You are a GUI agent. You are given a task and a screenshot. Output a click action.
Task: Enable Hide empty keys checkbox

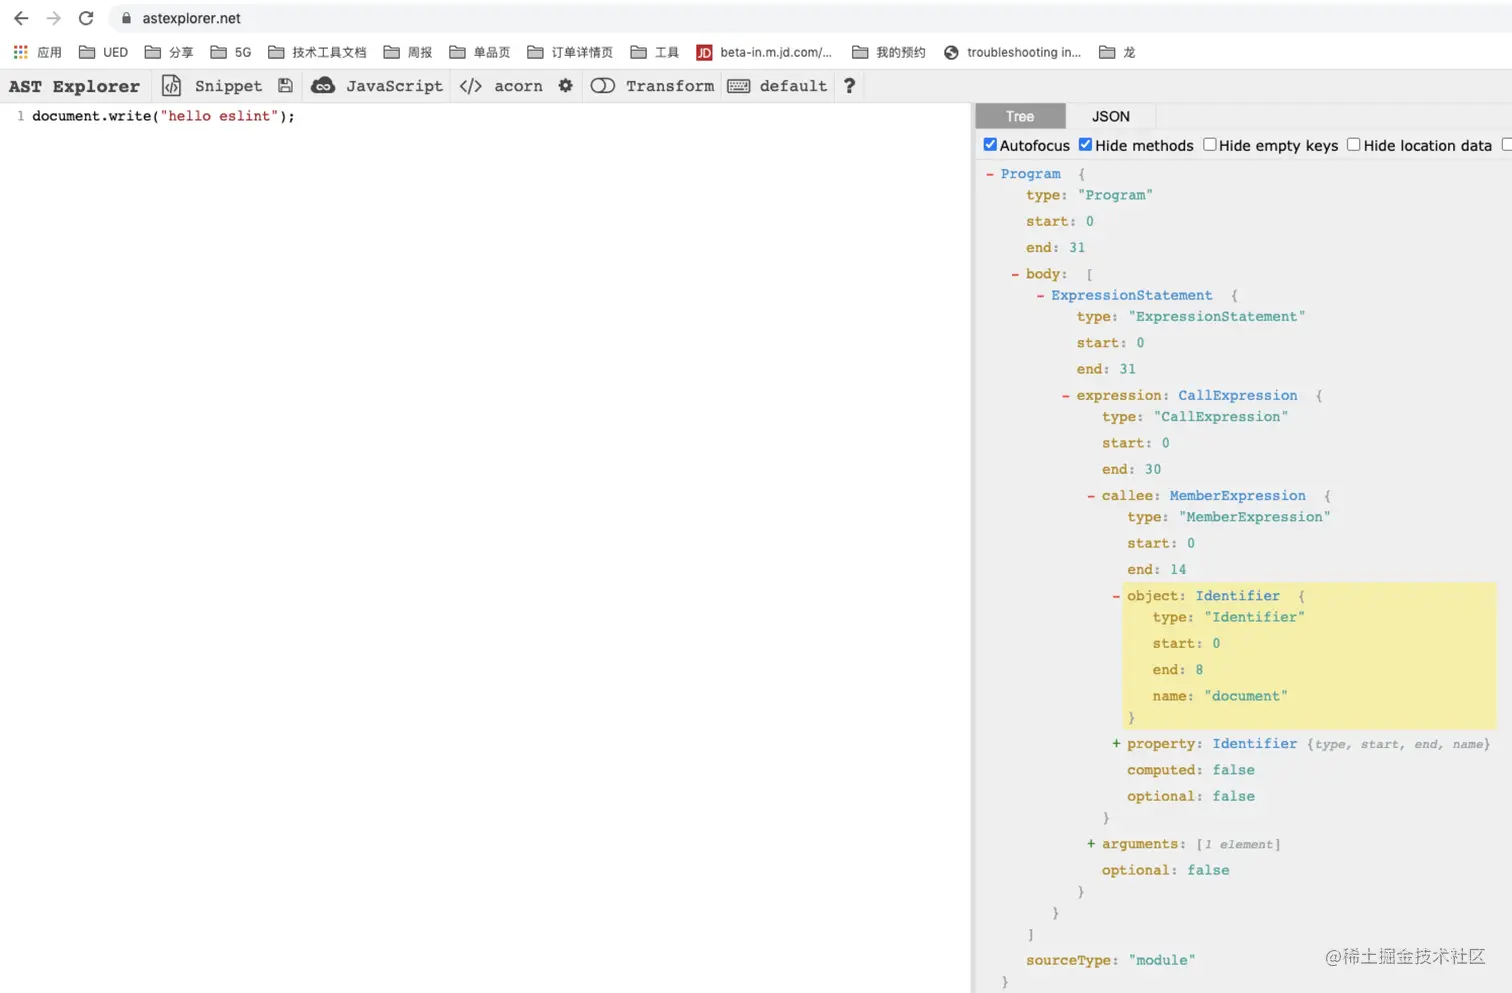coord(1210,145)
